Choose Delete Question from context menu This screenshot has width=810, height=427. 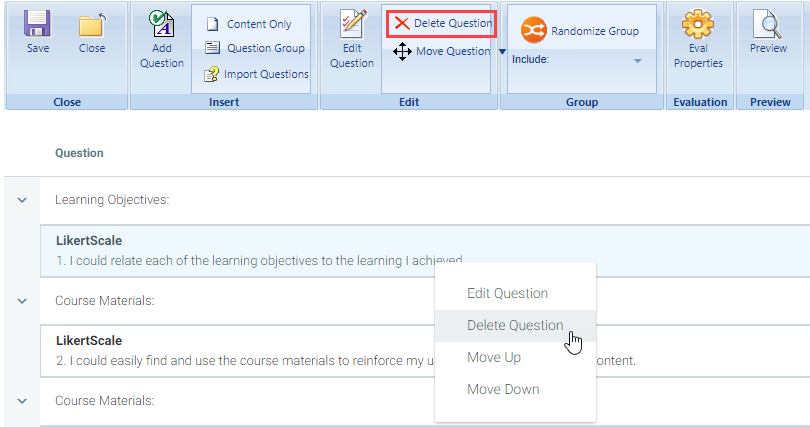coord(514,325)
